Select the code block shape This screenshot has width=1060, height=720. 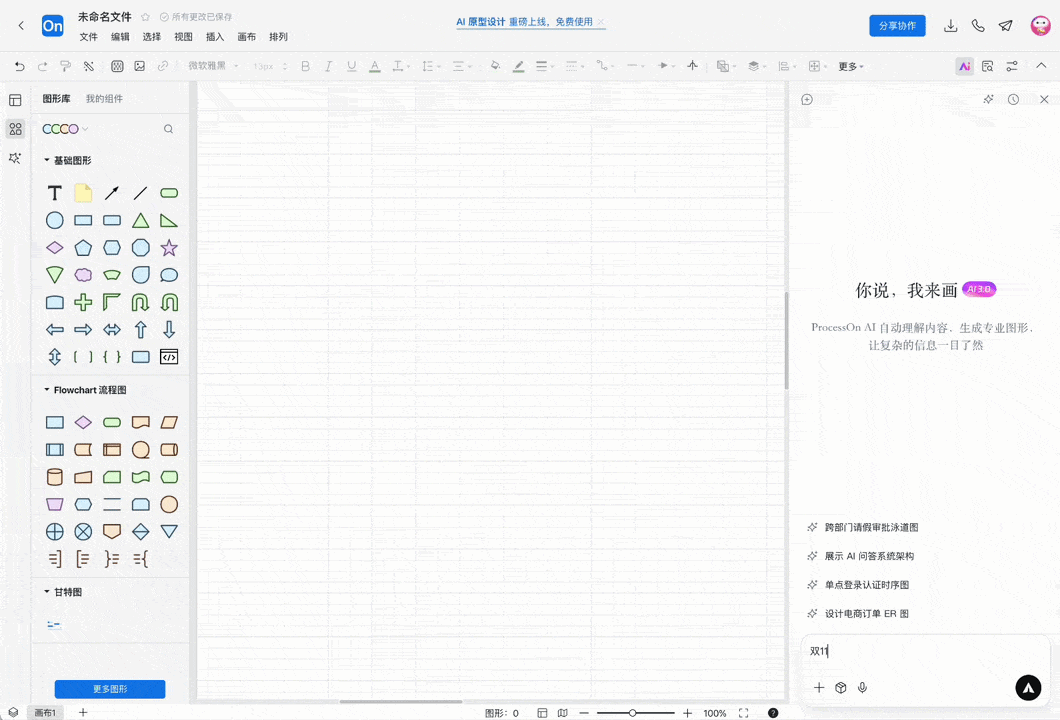(169, 357)
